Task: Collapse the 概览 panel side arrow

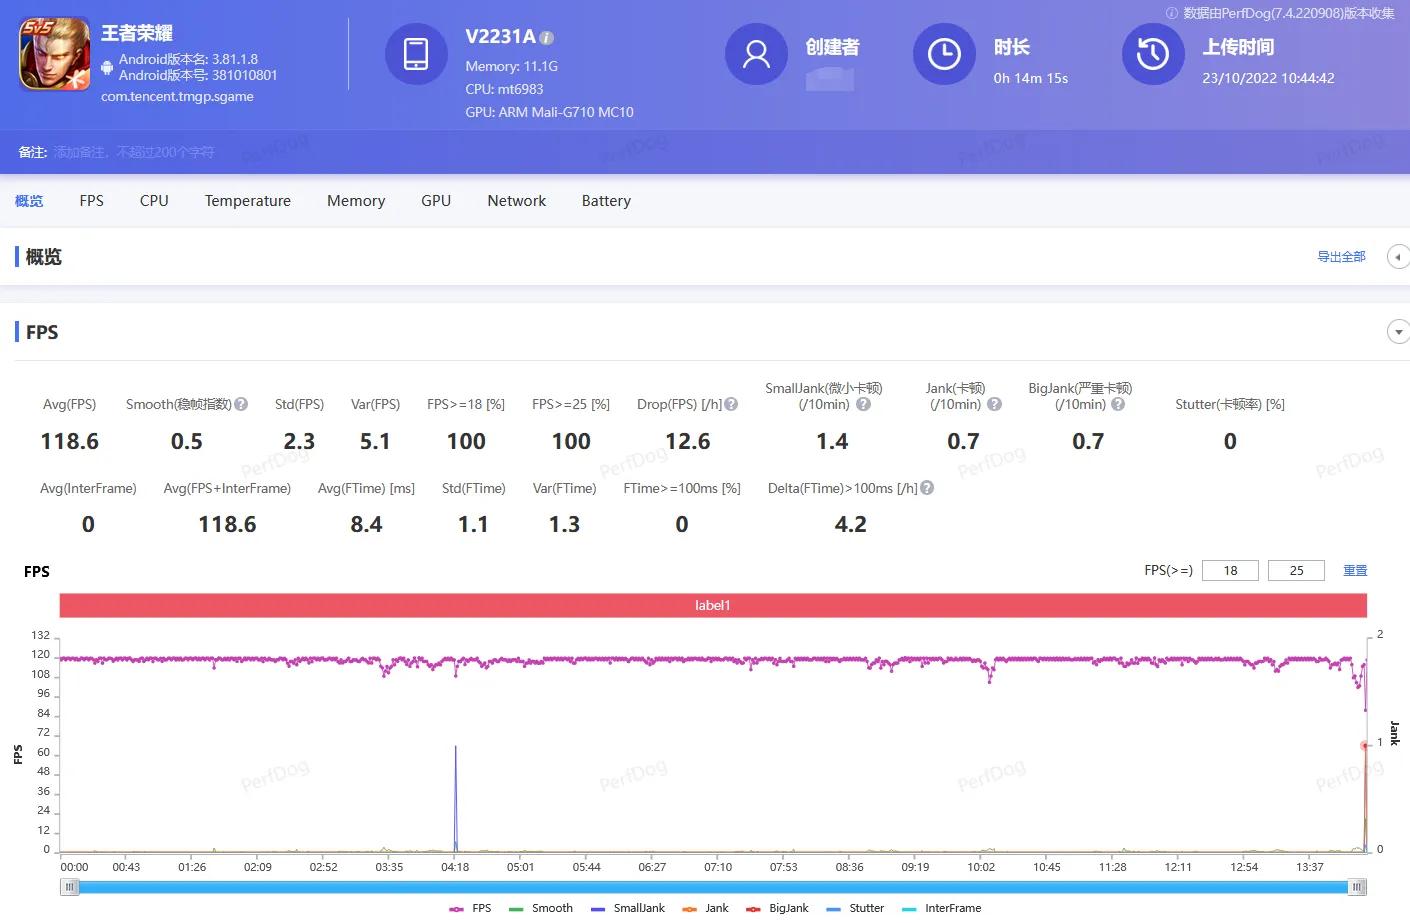Action: 1398,257
